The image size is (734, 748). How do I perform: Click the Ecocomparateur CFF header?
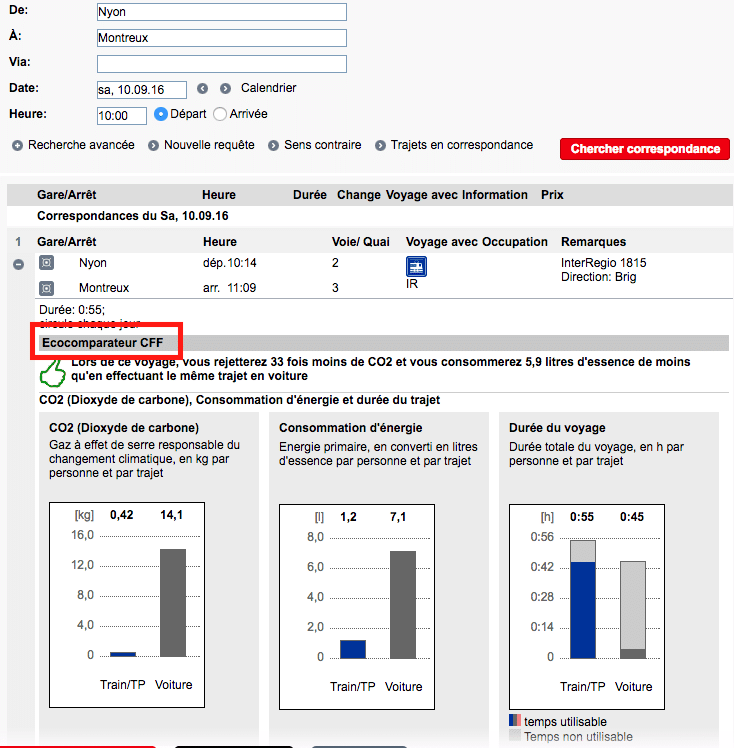click(x=103, y=343)
